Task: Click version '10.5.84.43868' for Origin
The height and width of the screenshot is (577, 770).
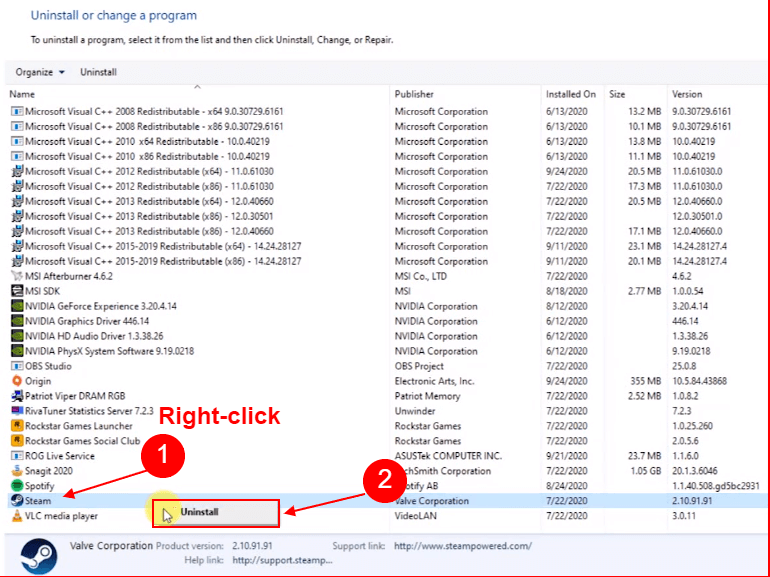Action: click(x=699, y=381)
